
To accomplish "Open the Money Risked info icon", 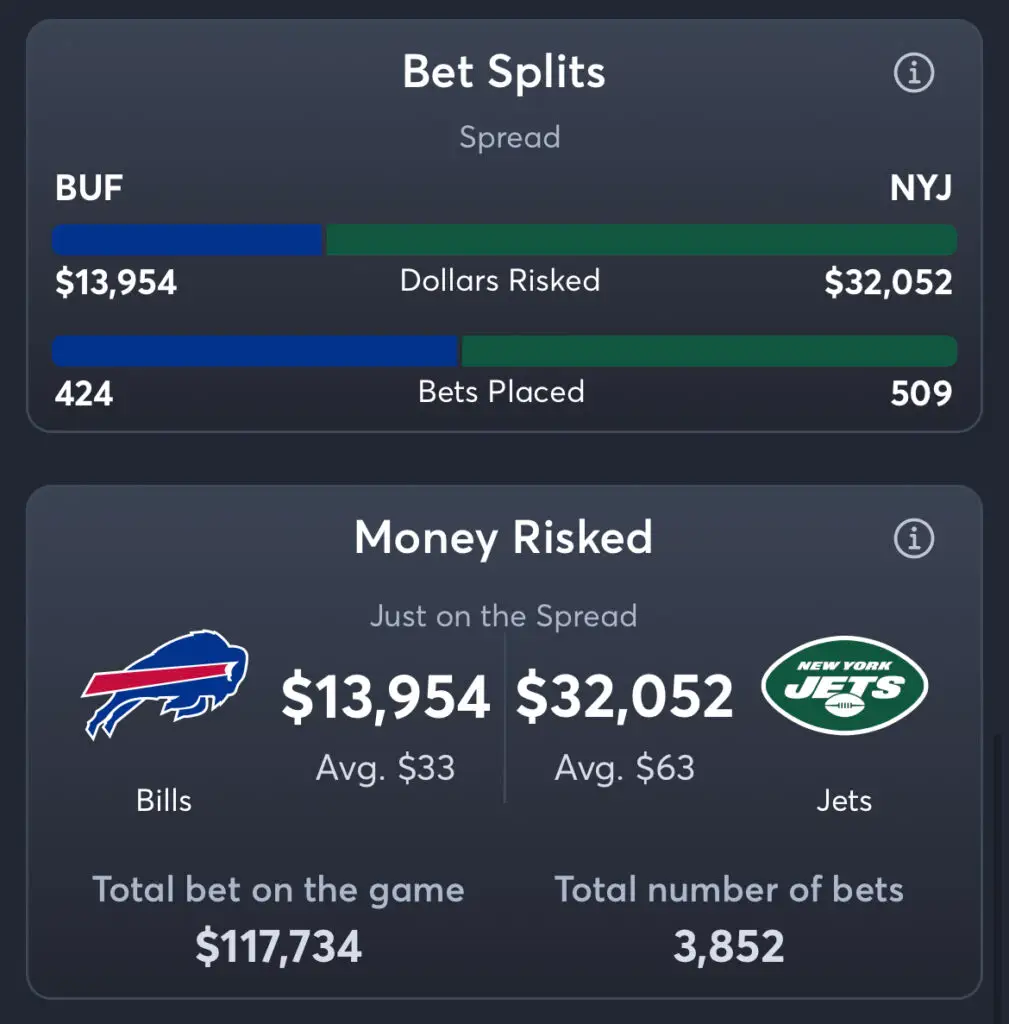I will [x=914, y=539].
